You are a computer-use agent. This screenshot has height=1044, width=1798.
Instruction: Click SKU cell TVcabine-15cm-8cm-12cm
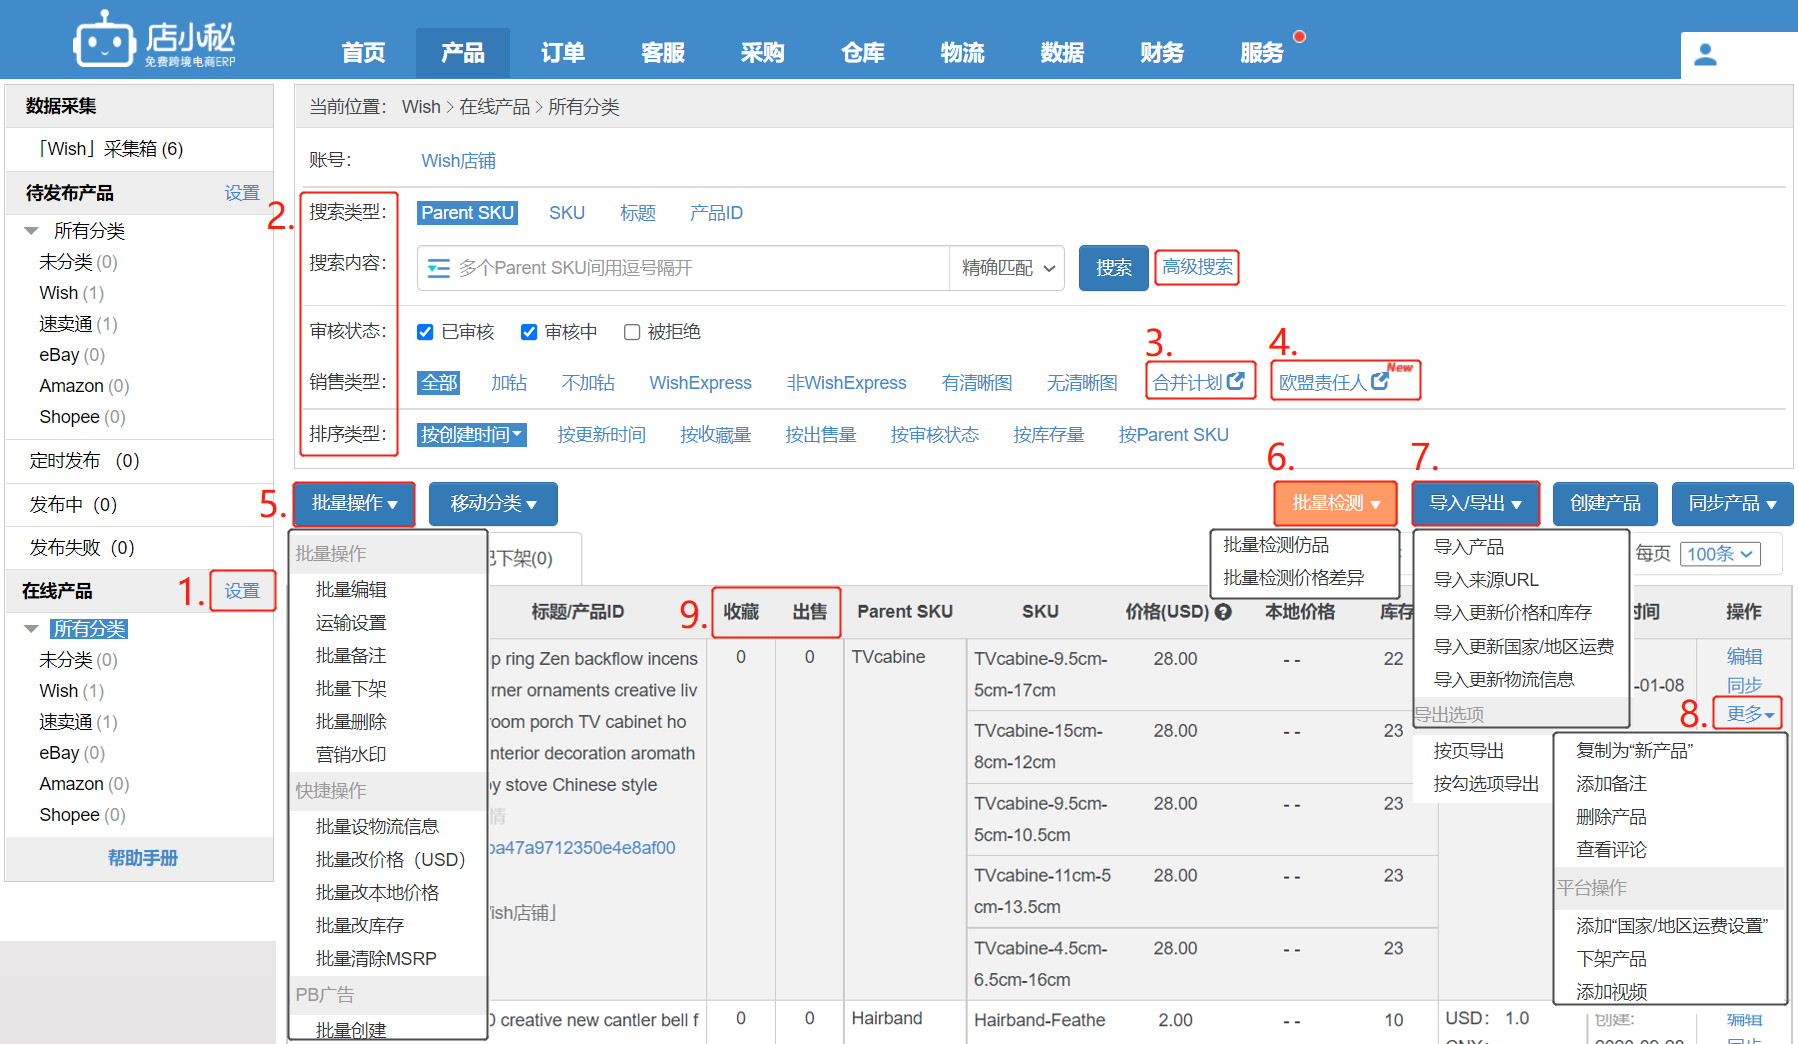(x=1039, y=746)
